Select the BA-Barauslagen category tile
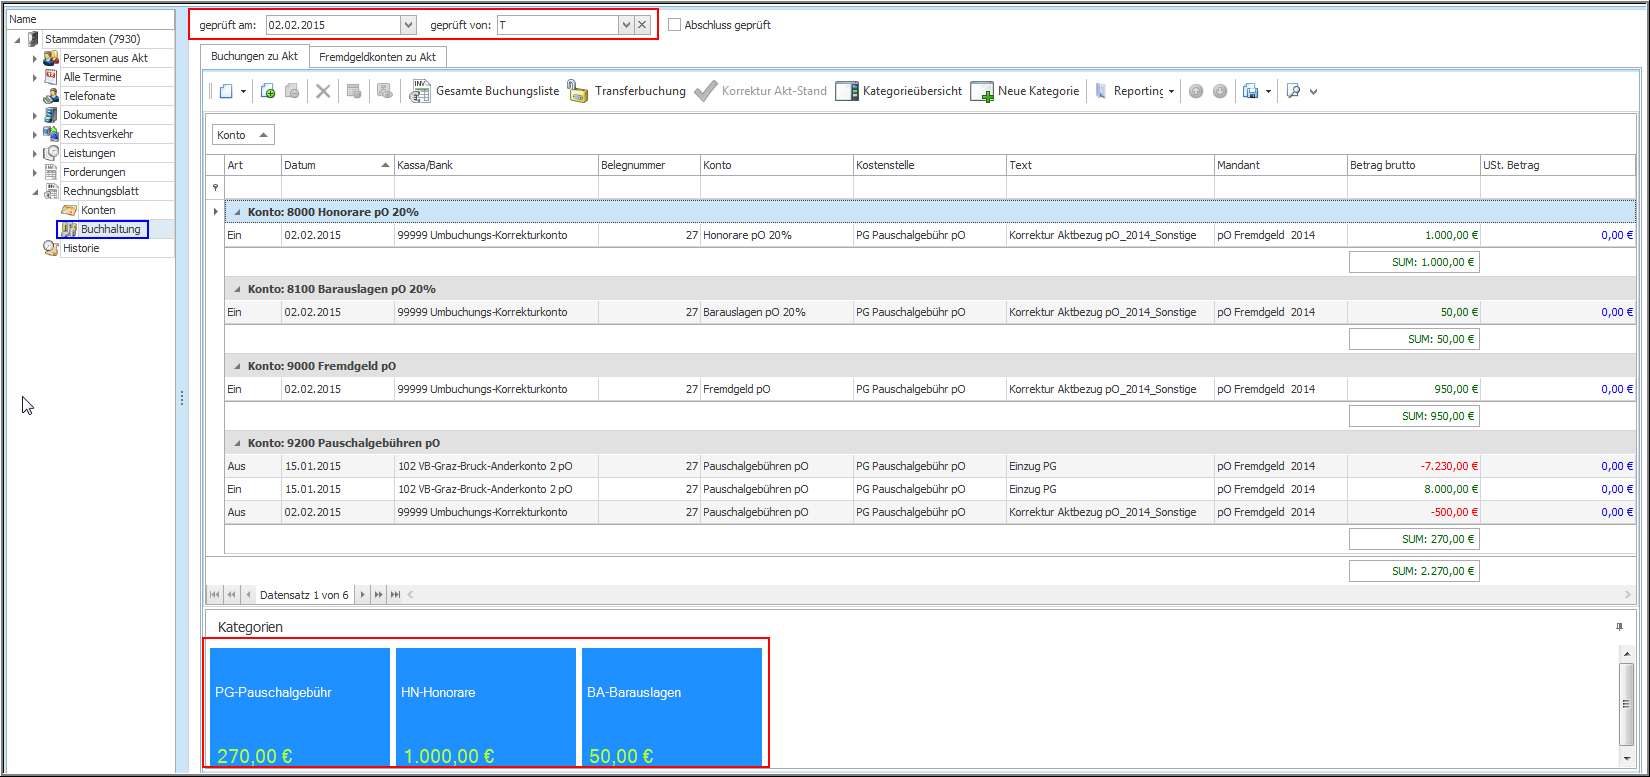This screenshot has height=777, width=1650. (x=672, y=708)
